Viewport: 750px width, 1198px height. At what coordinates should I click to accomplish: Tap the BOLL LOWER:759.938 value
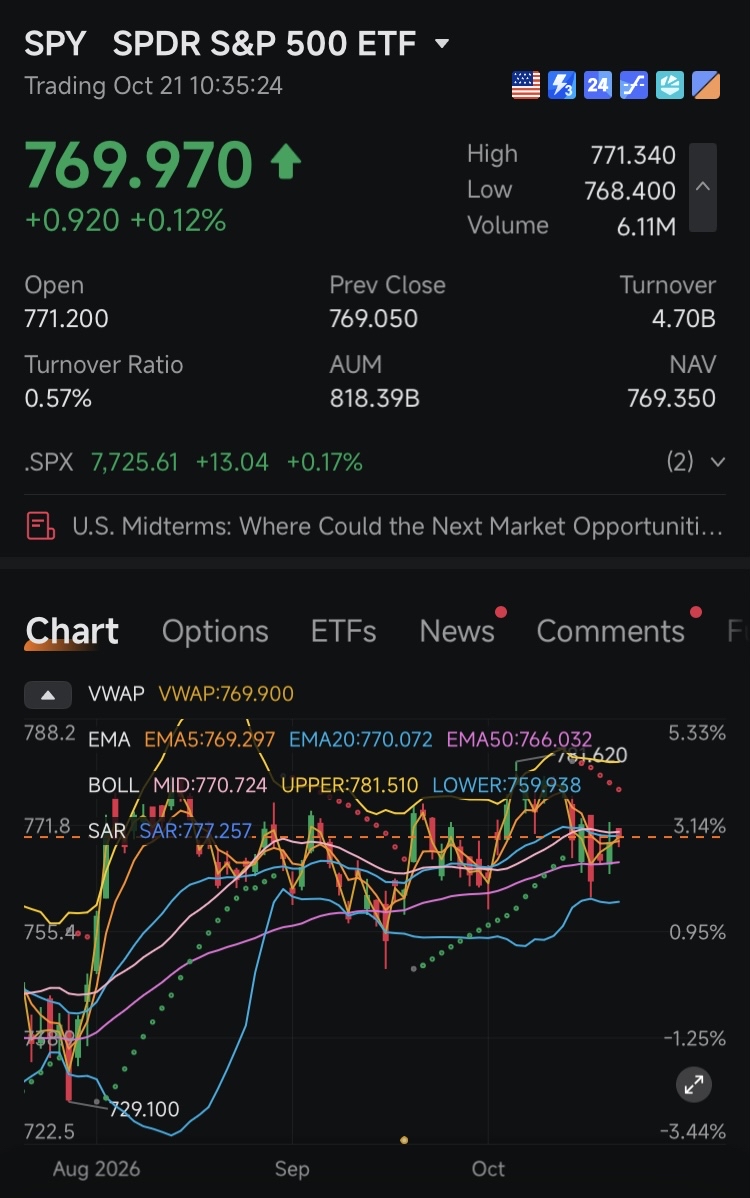[x=506, y=785]
